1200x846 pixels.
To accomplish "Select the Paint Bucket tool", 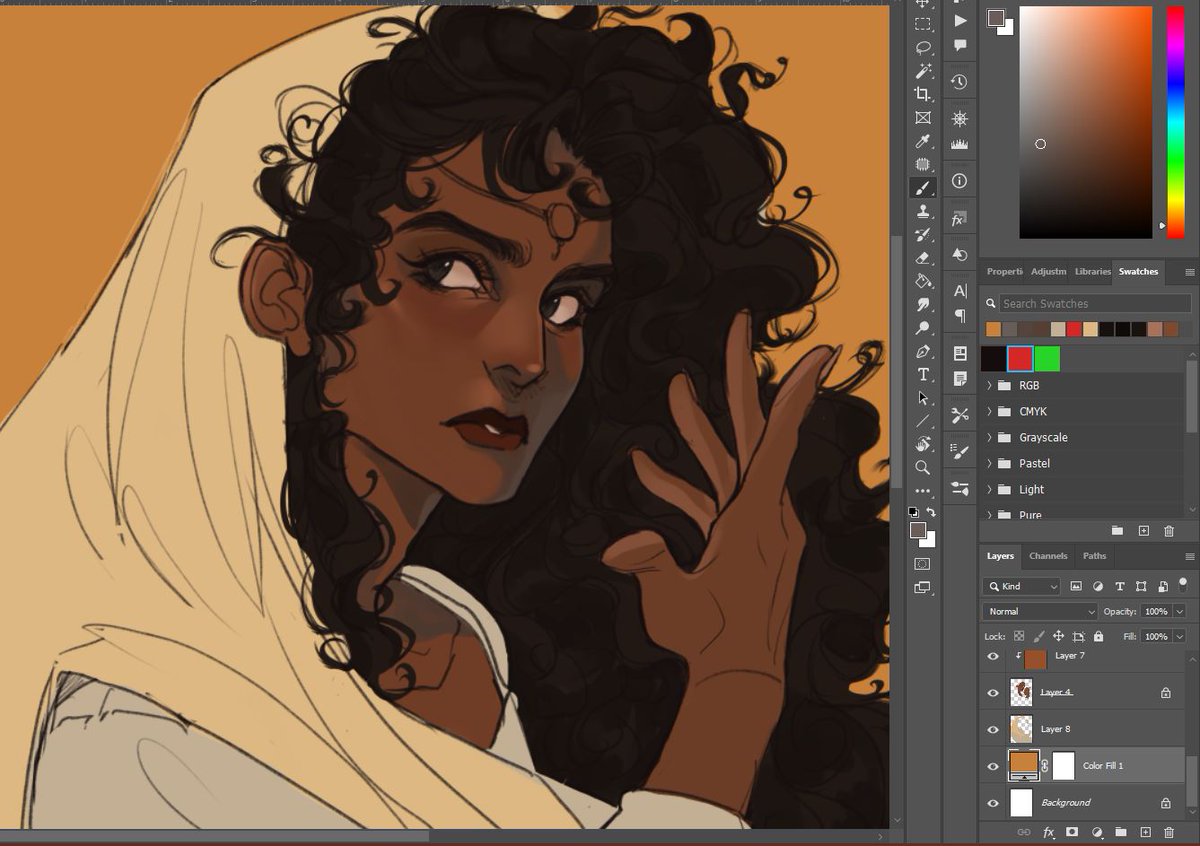I will coord(923,281).
